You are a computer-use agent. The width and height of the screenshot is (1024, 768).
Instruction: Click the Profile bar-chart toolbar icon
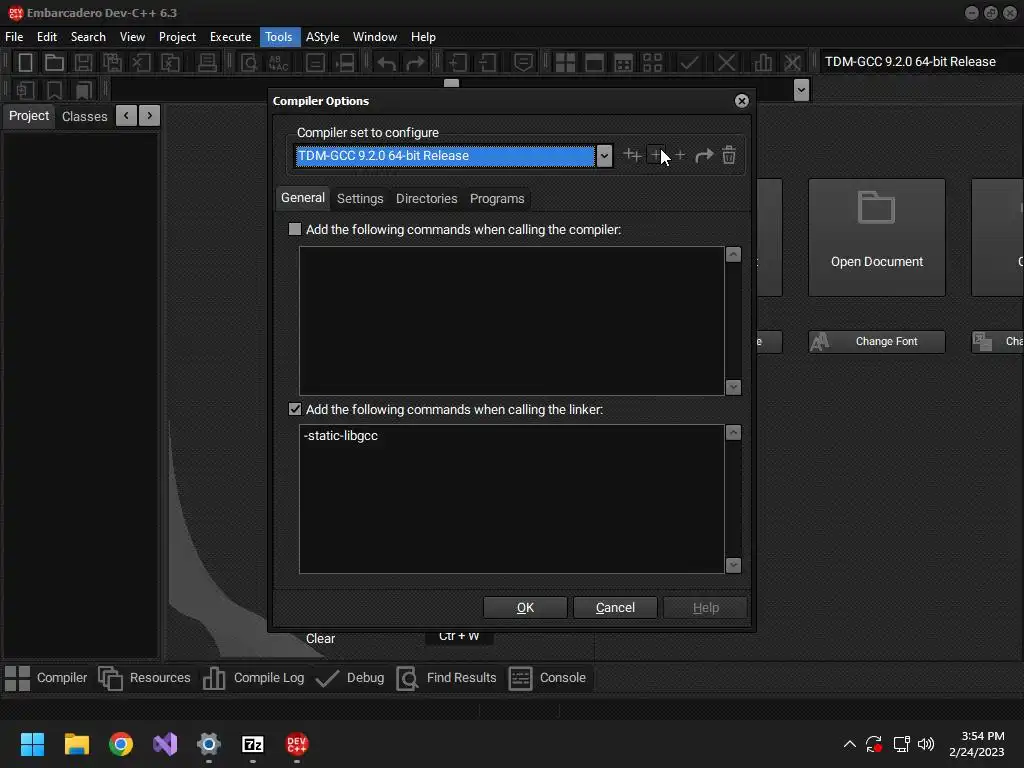pos(763,63)
